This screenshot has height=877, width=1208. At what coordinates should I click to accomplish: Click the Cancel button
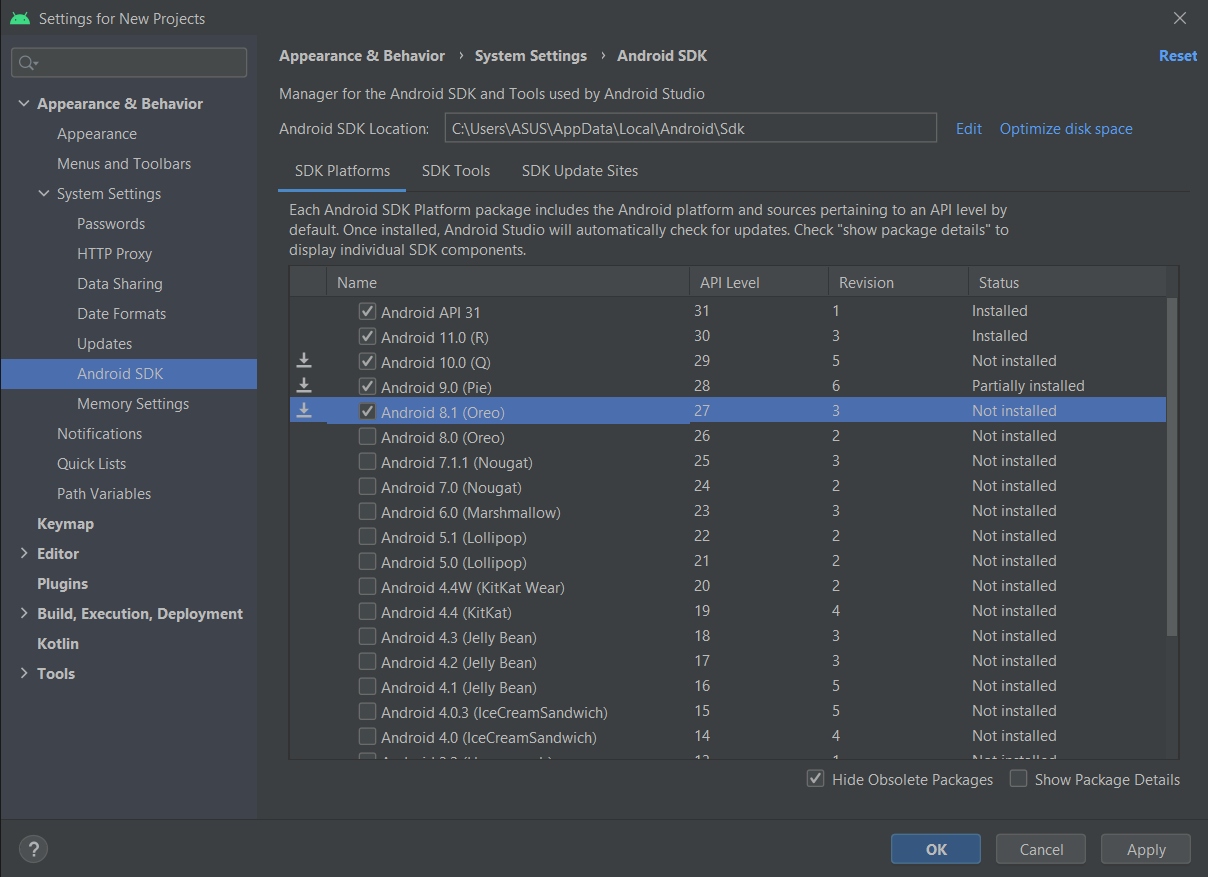(x=1041, y=849)
